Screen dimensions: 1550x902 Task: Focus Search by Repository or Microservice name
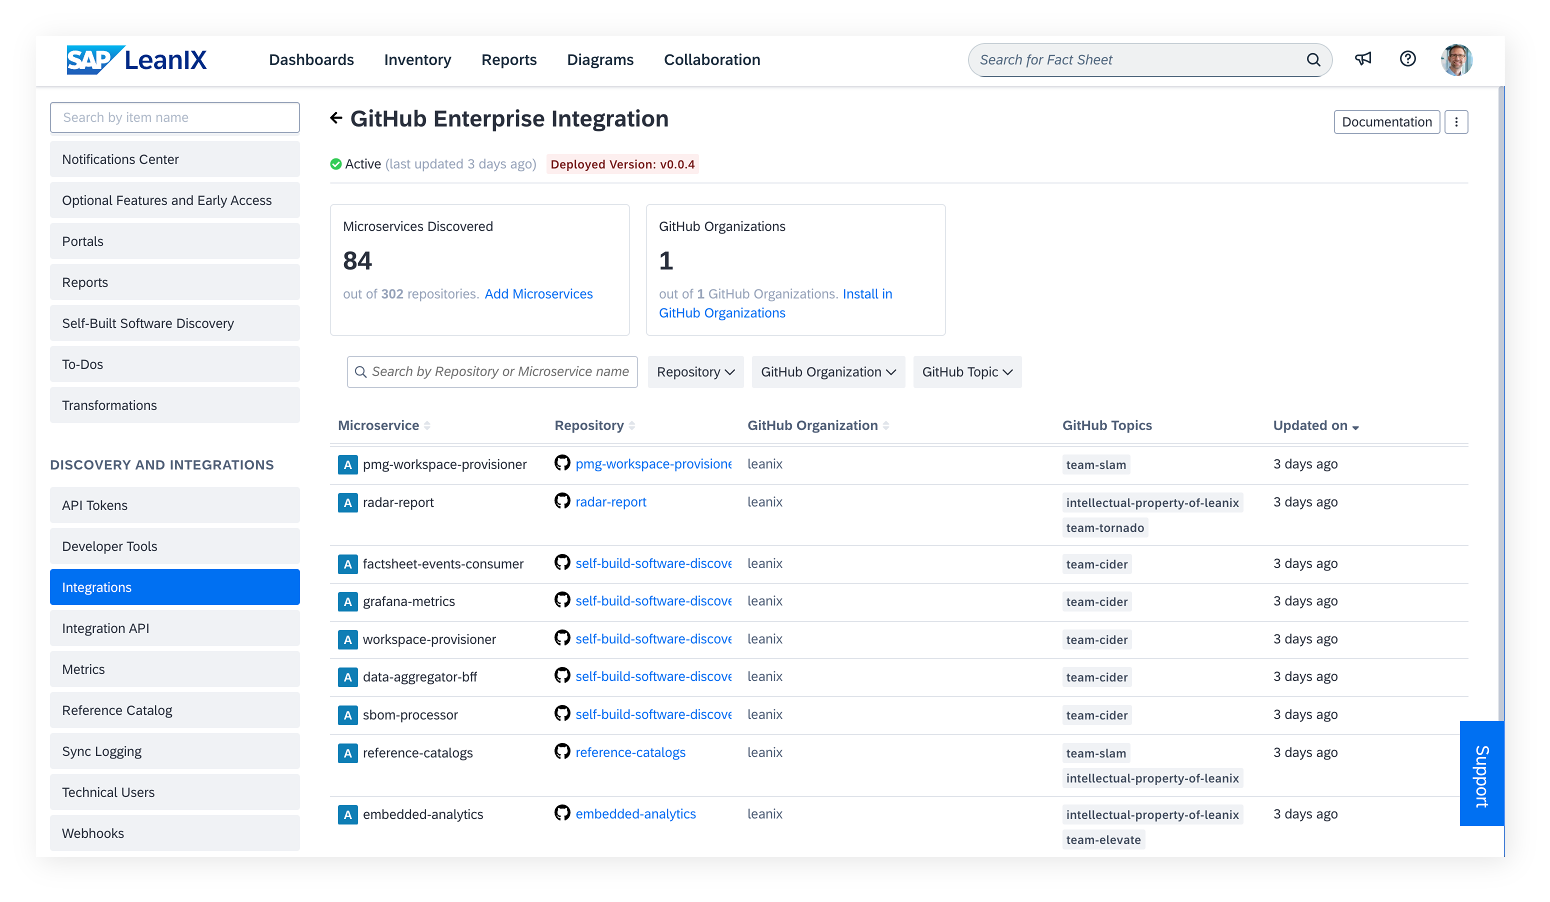(x=492, y=372)
